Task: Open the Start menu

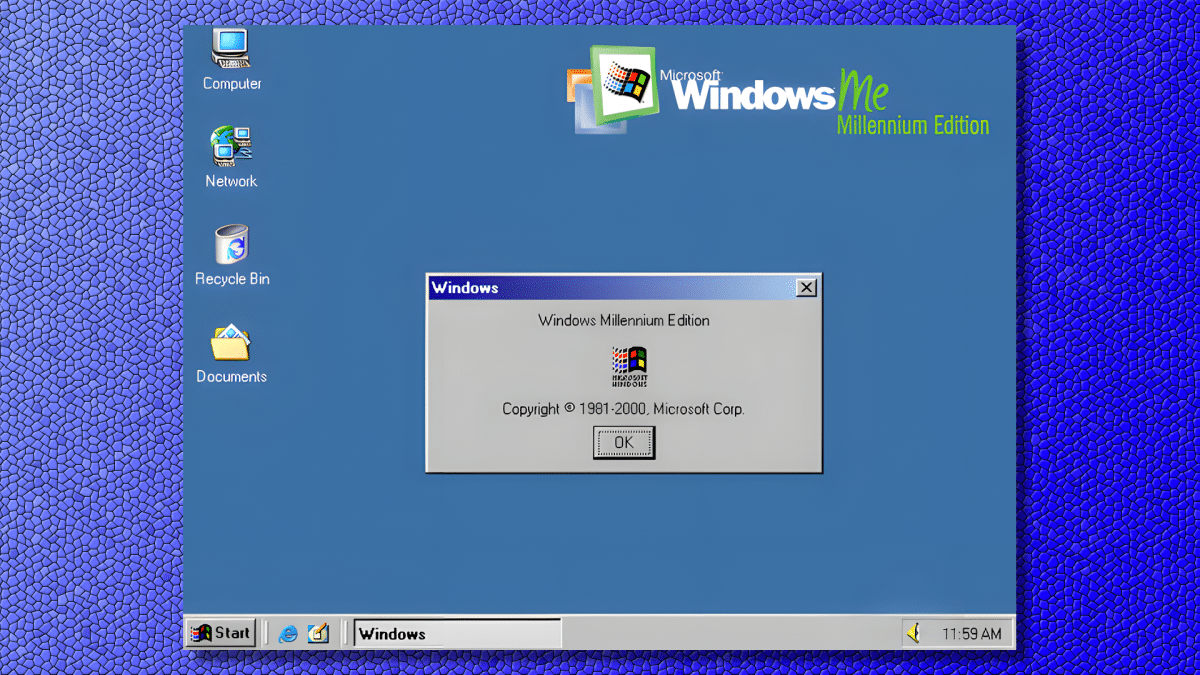Action: (x=221, y=632)
